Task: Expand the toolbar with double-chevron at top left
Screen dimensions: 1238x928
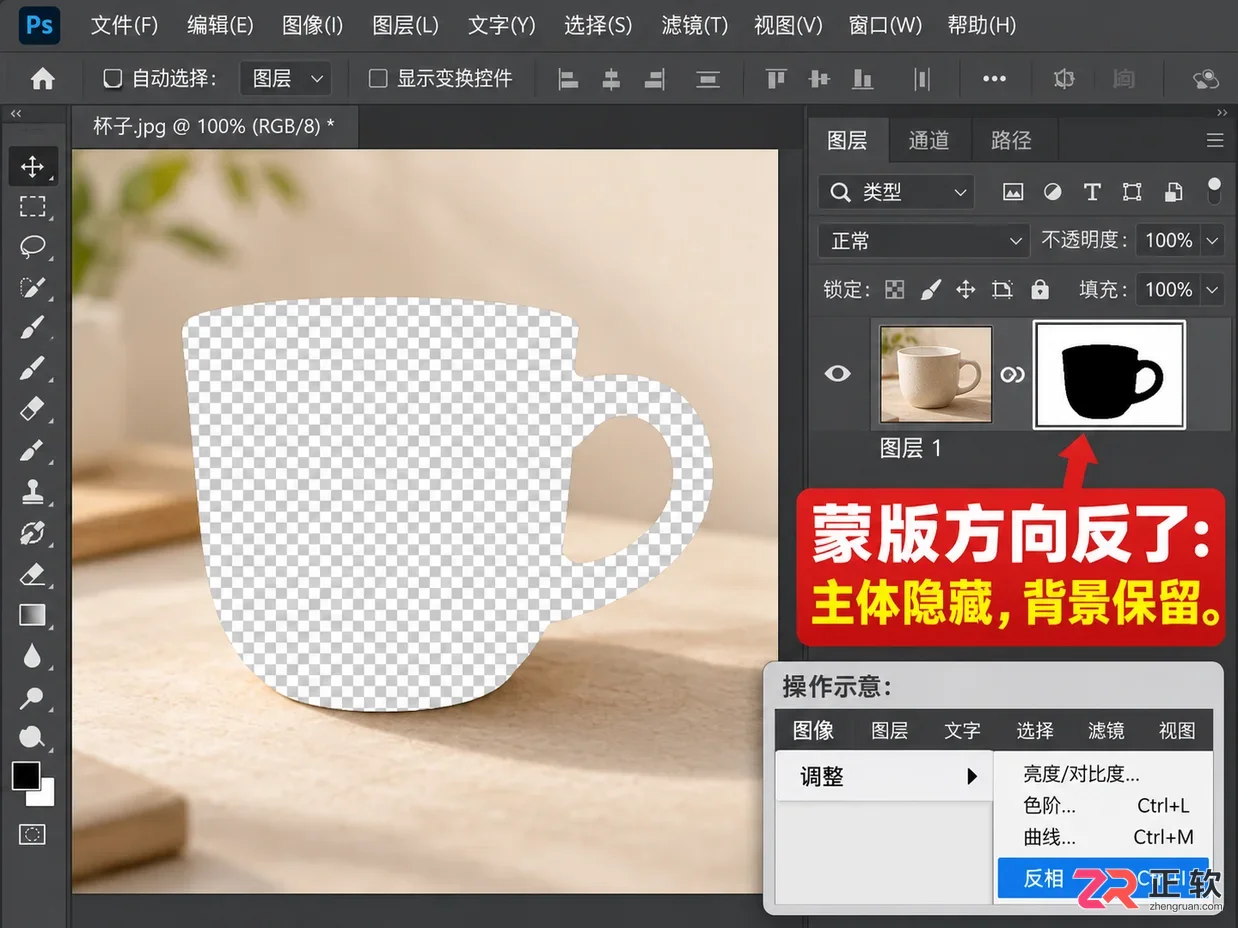Action: [15, 114]
